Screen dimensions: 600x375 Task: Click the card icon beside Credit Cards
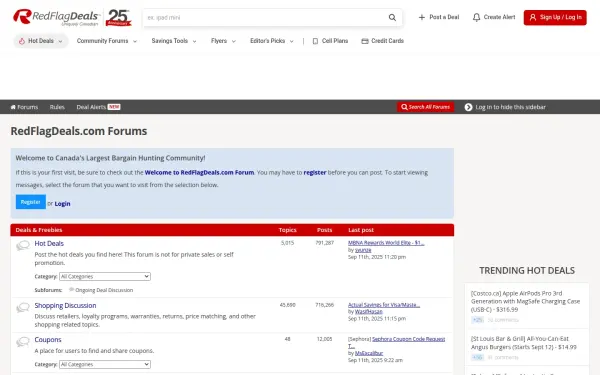(365, 41)
